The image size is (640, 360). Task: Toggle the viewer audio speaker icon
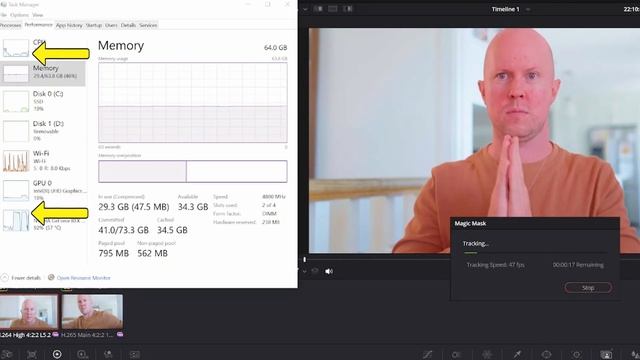tap(329, 271)
